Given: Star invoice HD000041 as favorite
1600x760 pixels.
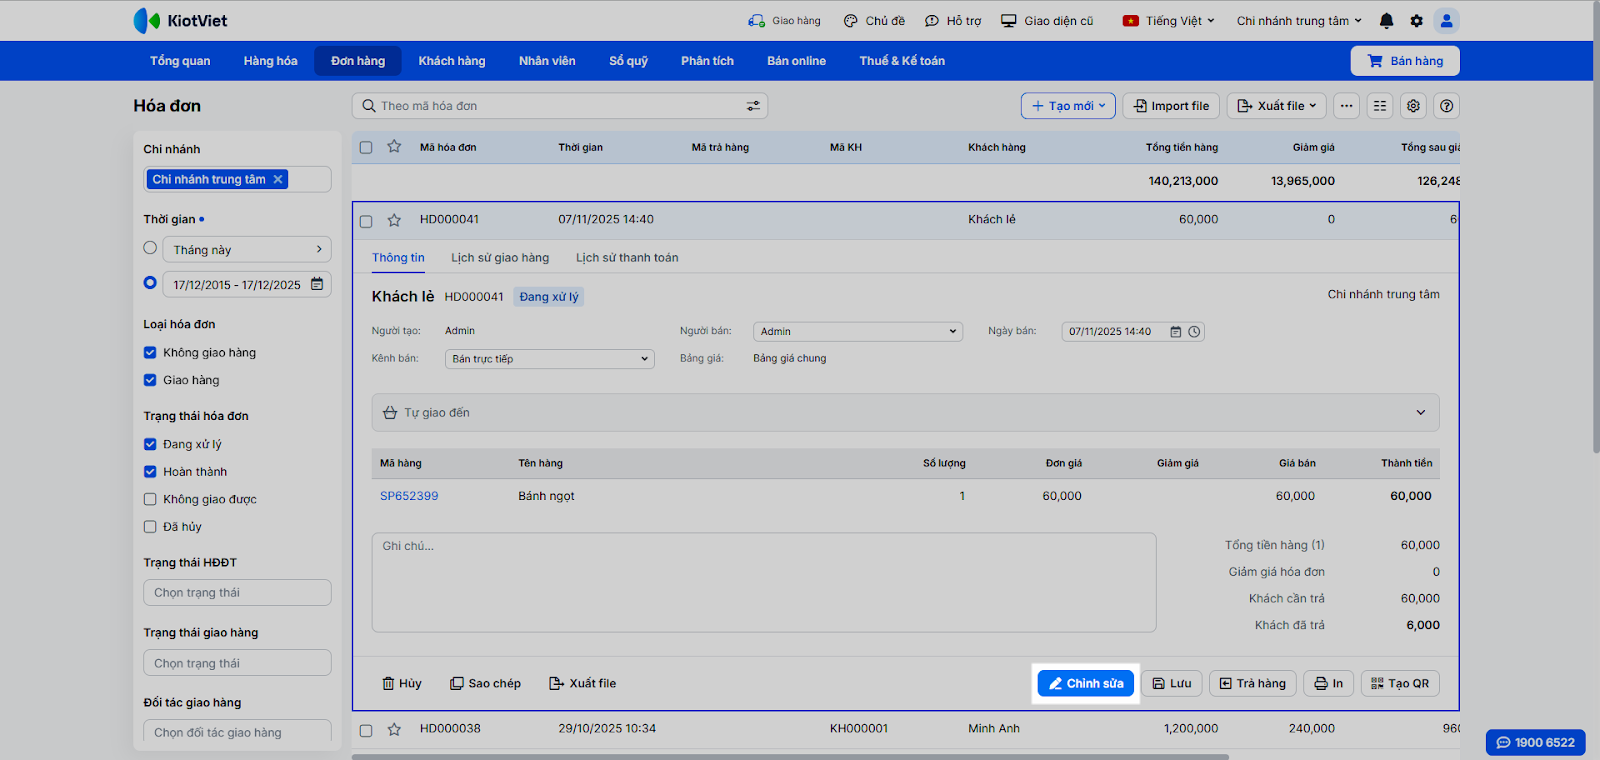Looking at the screenshot, I should click(x=394, y=220).
